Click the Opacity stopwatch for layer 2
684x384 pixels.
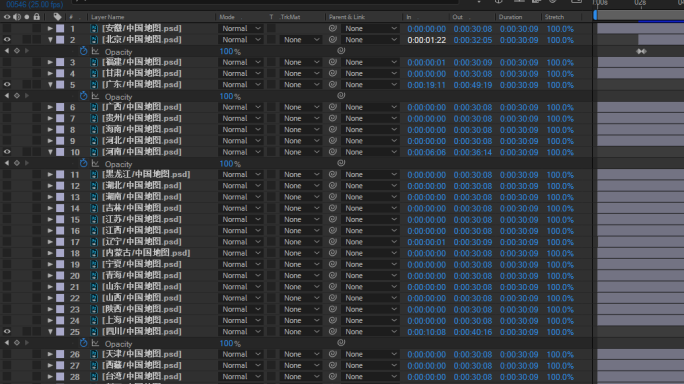point(83,51)
